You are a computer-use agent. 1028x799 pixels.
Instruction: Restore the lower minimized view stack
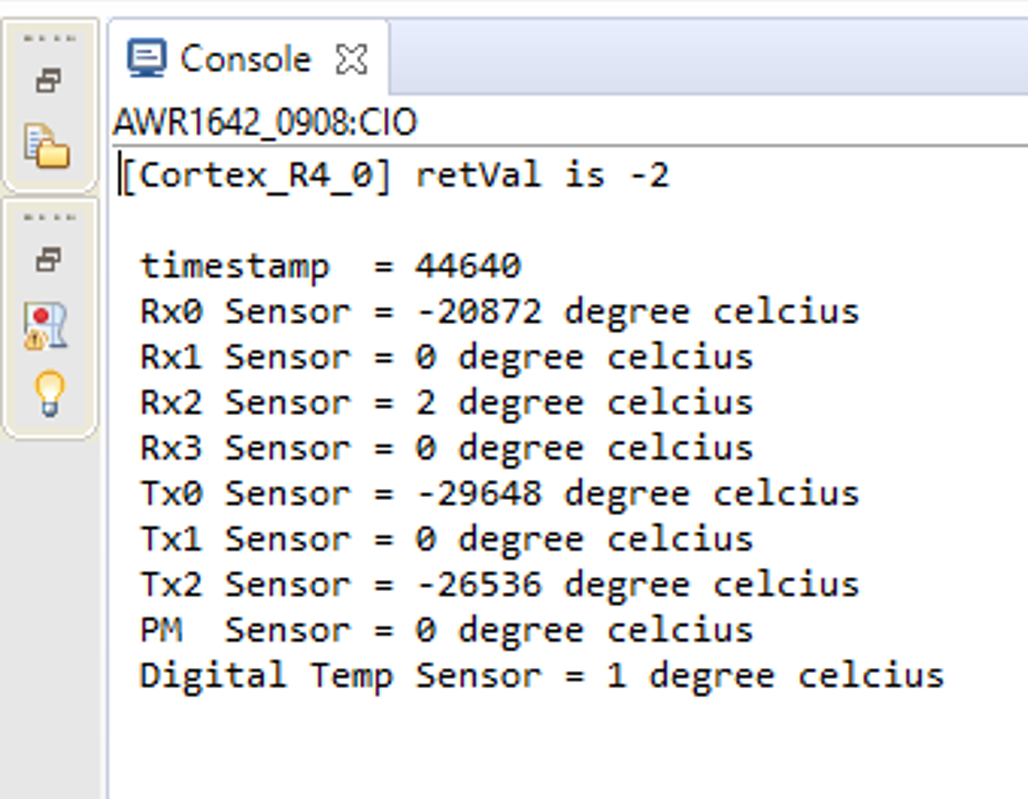[48, 261]
